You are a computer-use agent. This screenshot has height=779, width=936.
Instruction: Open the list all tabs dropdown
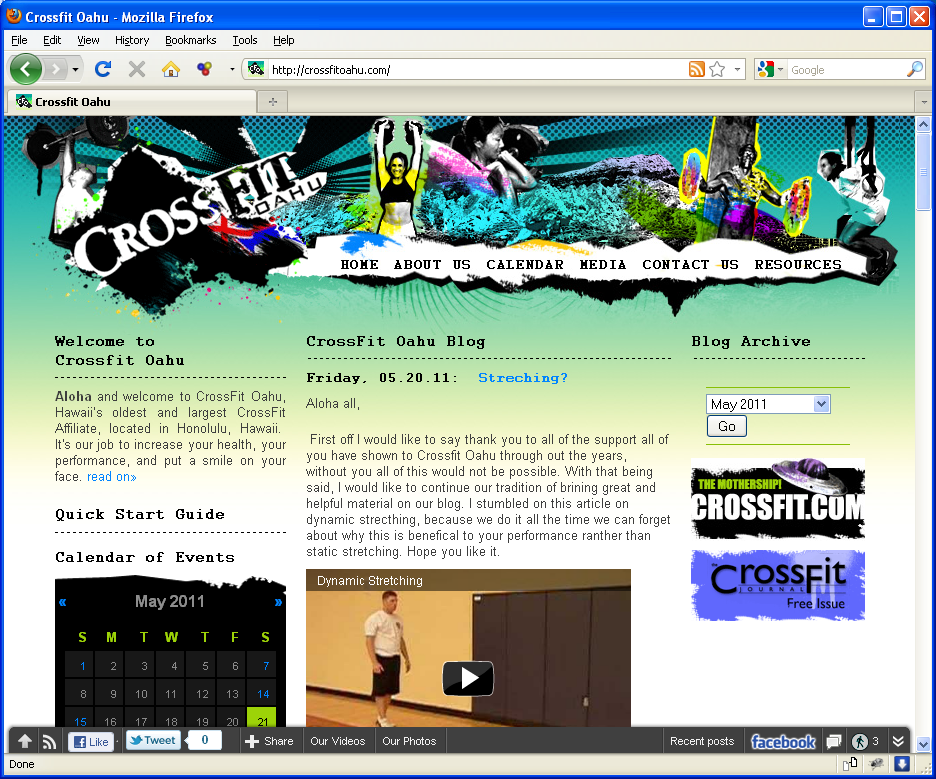[924, 101]
